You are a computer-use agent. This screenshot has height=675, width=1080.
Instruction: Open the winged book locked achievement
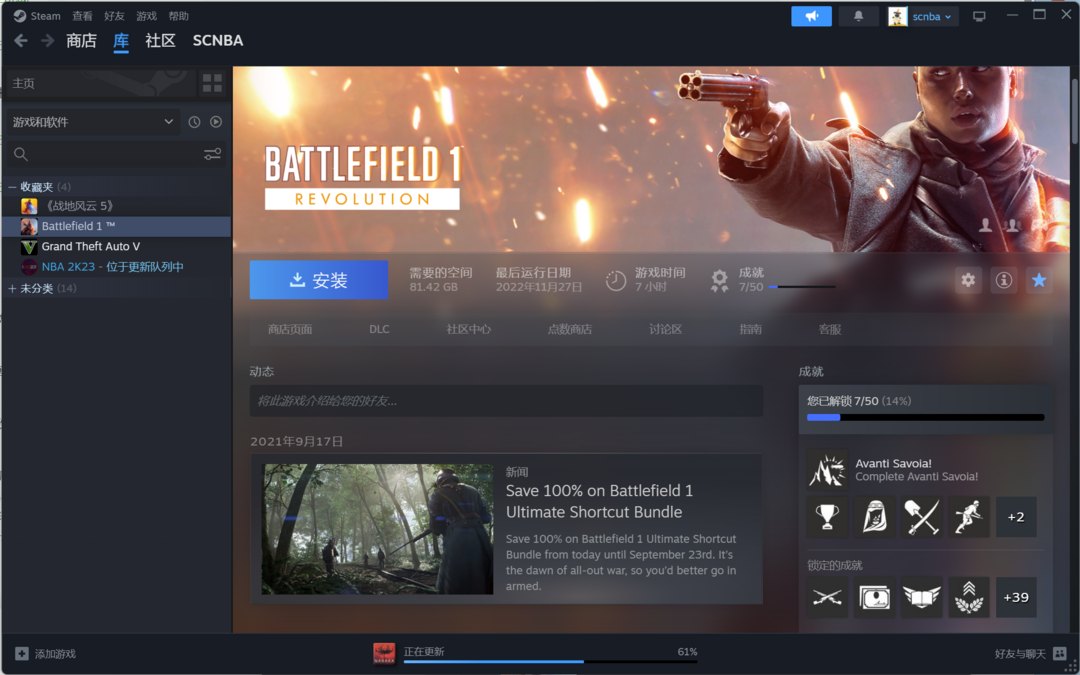[922, 597]
